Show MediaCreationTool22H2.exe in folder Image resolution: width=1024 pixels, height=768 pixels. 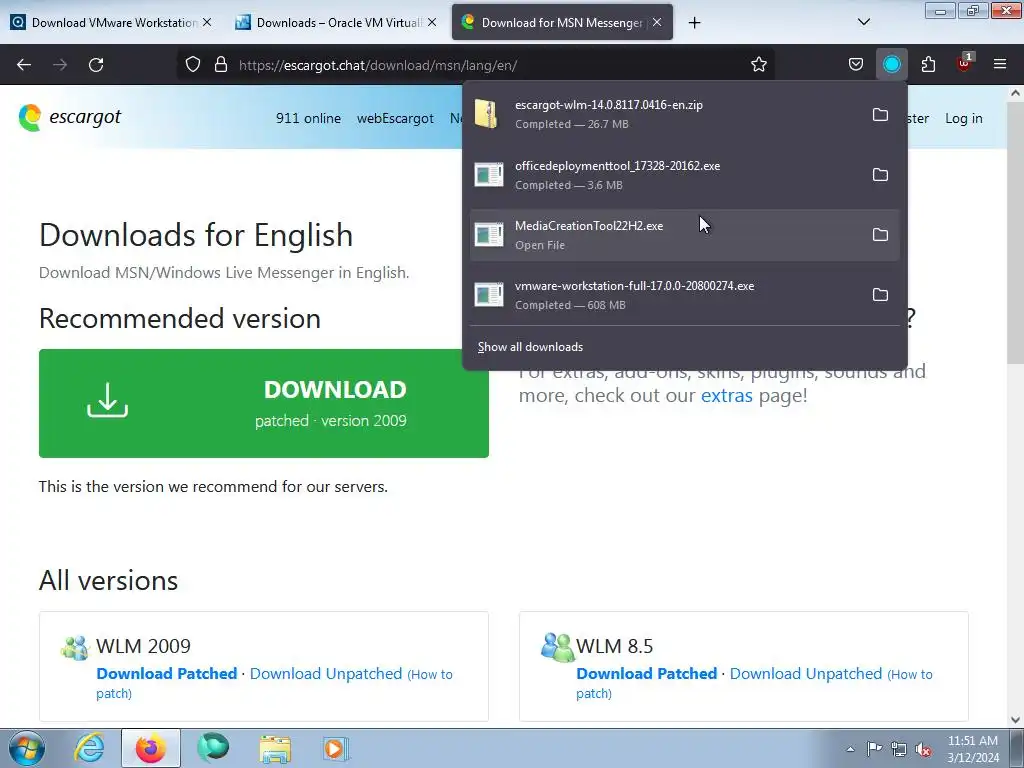(x=880, y=234)
